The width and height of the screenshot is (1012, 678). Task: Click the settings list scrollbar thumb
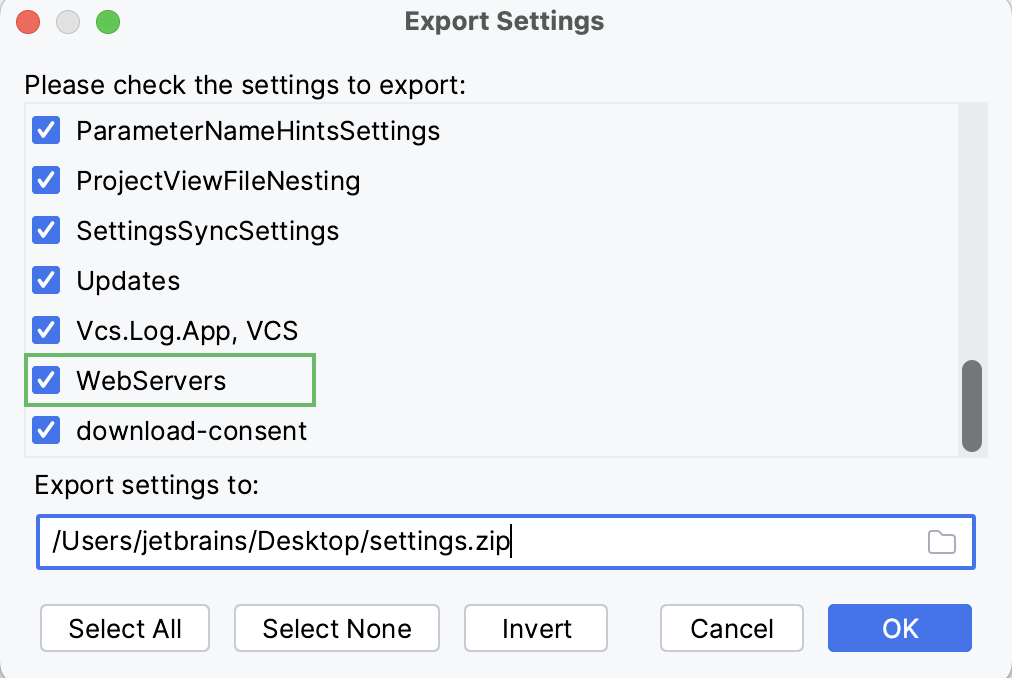(971, 406)
